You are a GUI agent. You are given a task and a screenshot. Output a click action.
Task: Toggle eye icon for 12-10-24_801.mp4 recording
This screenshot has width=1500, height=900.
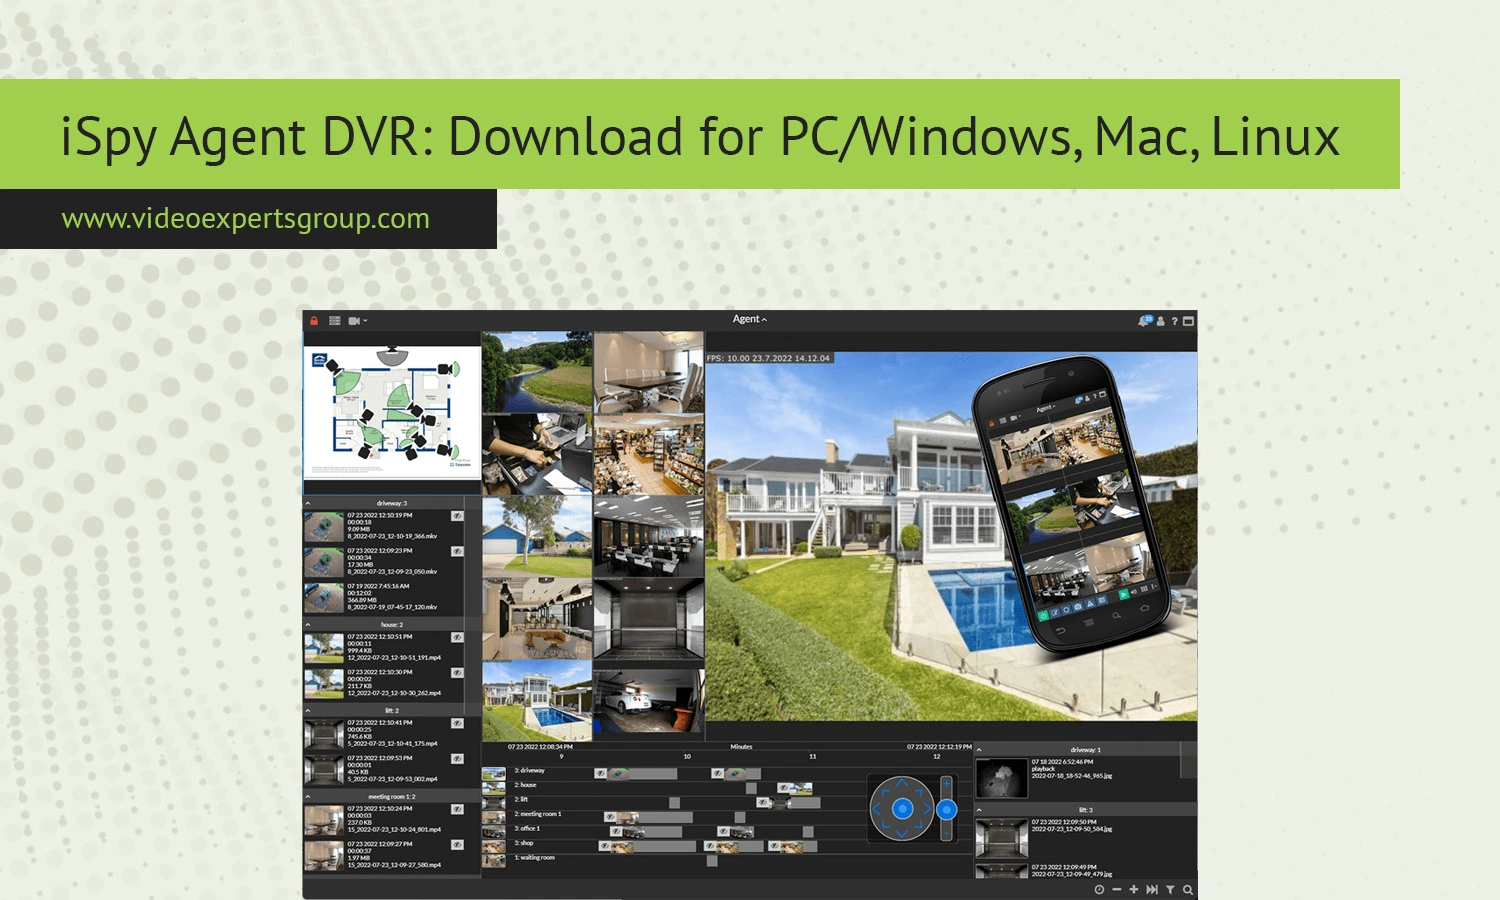pyautogui.click(x=457, y=809)
